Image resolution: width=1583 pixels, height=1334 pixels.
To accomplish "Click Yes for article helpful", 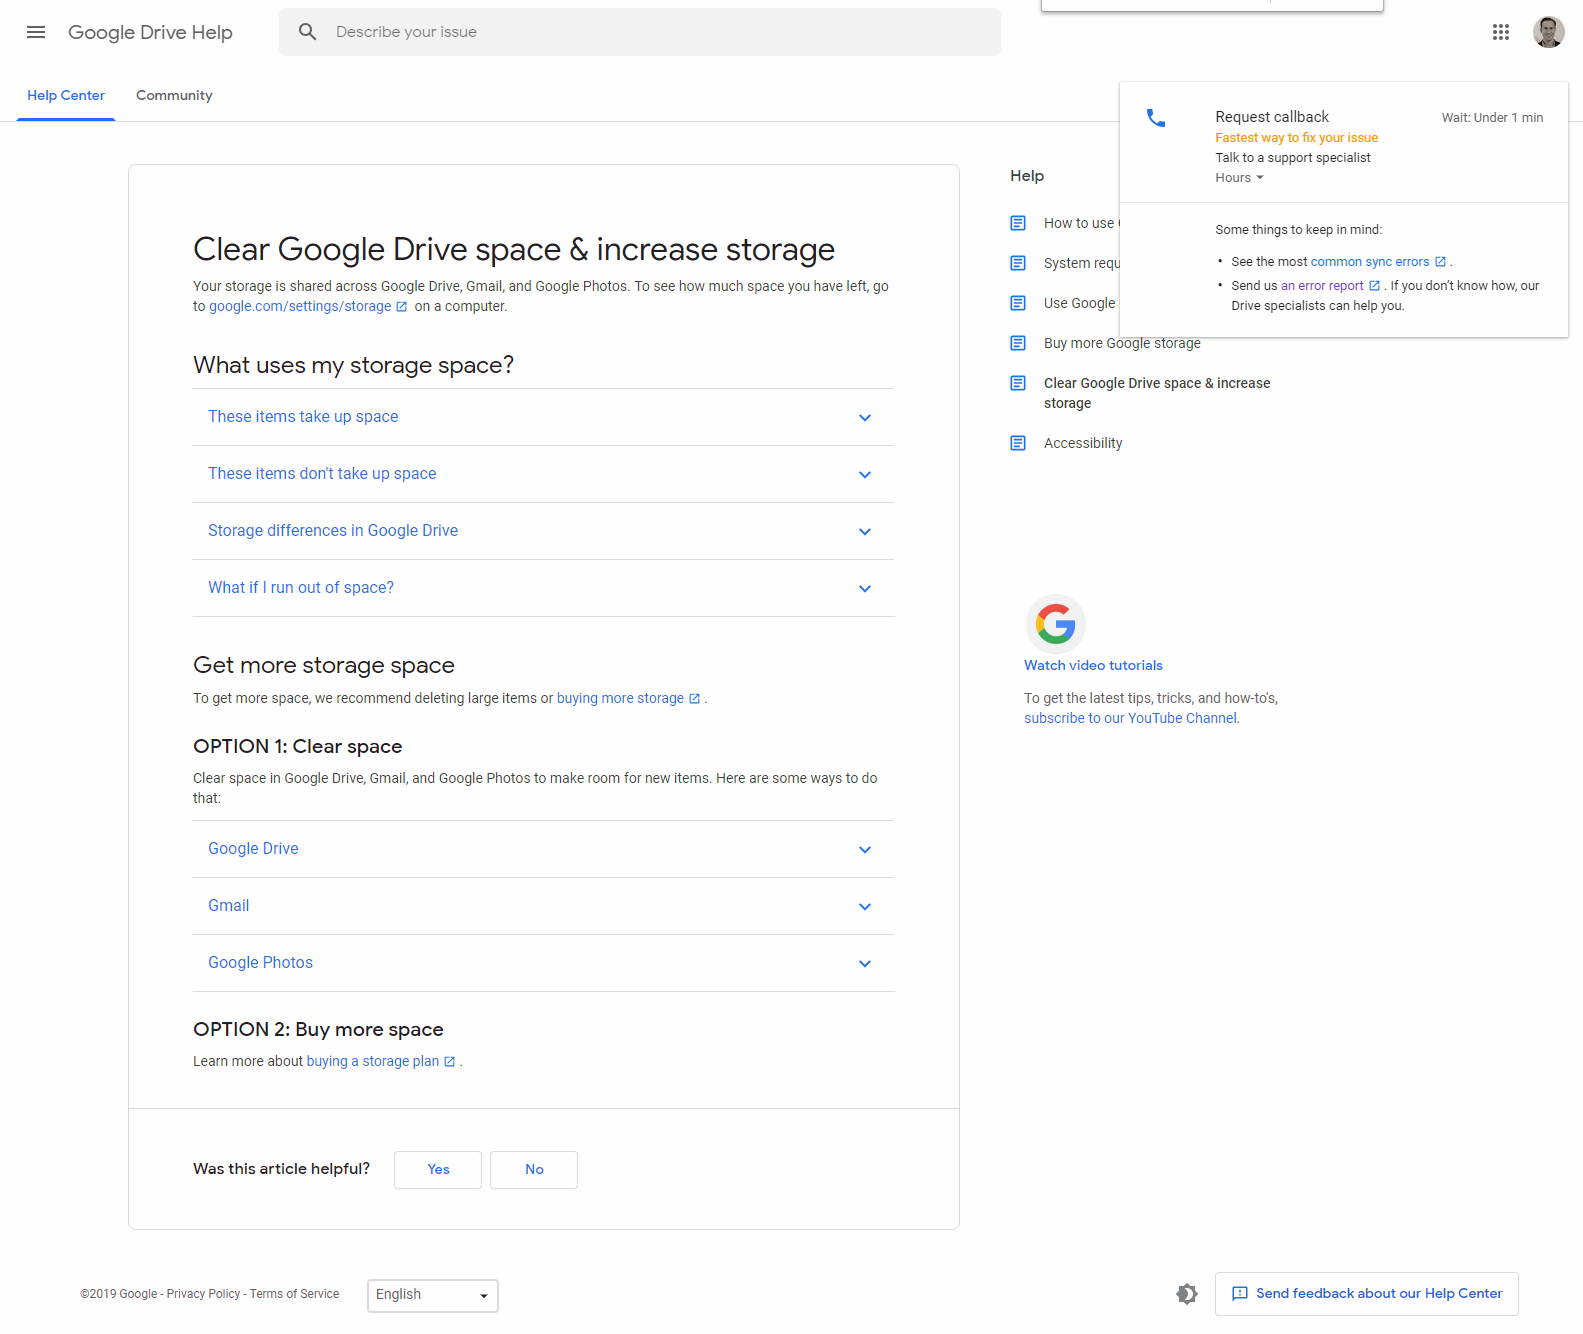I will [438, 1170].
